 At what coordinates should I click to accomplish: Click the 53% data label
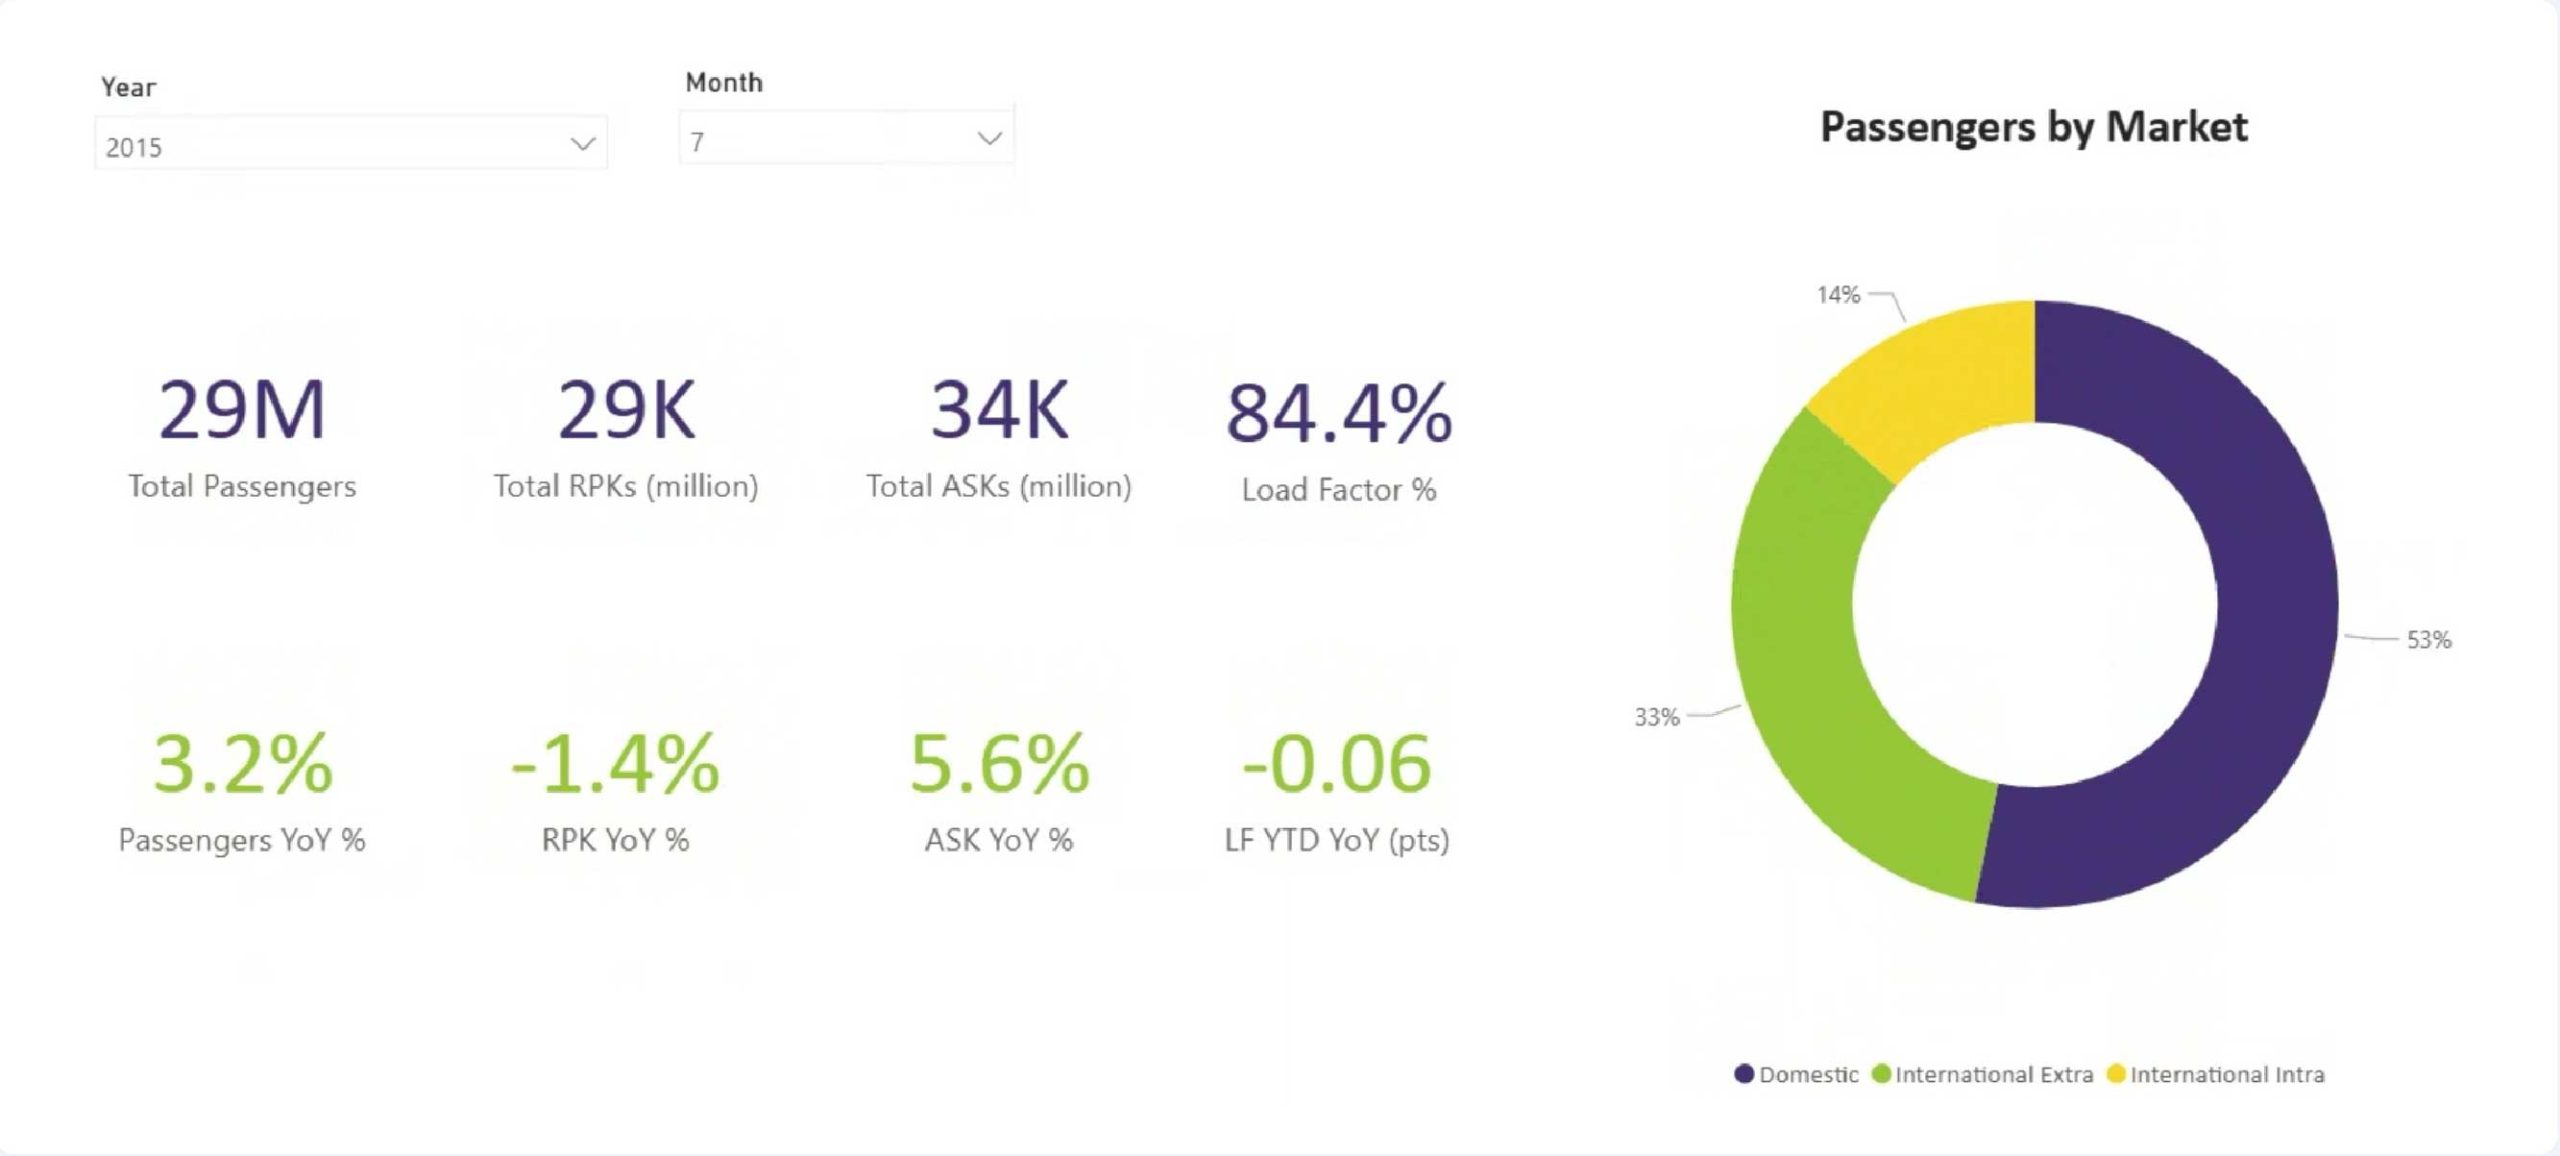tap(2428, 640)
